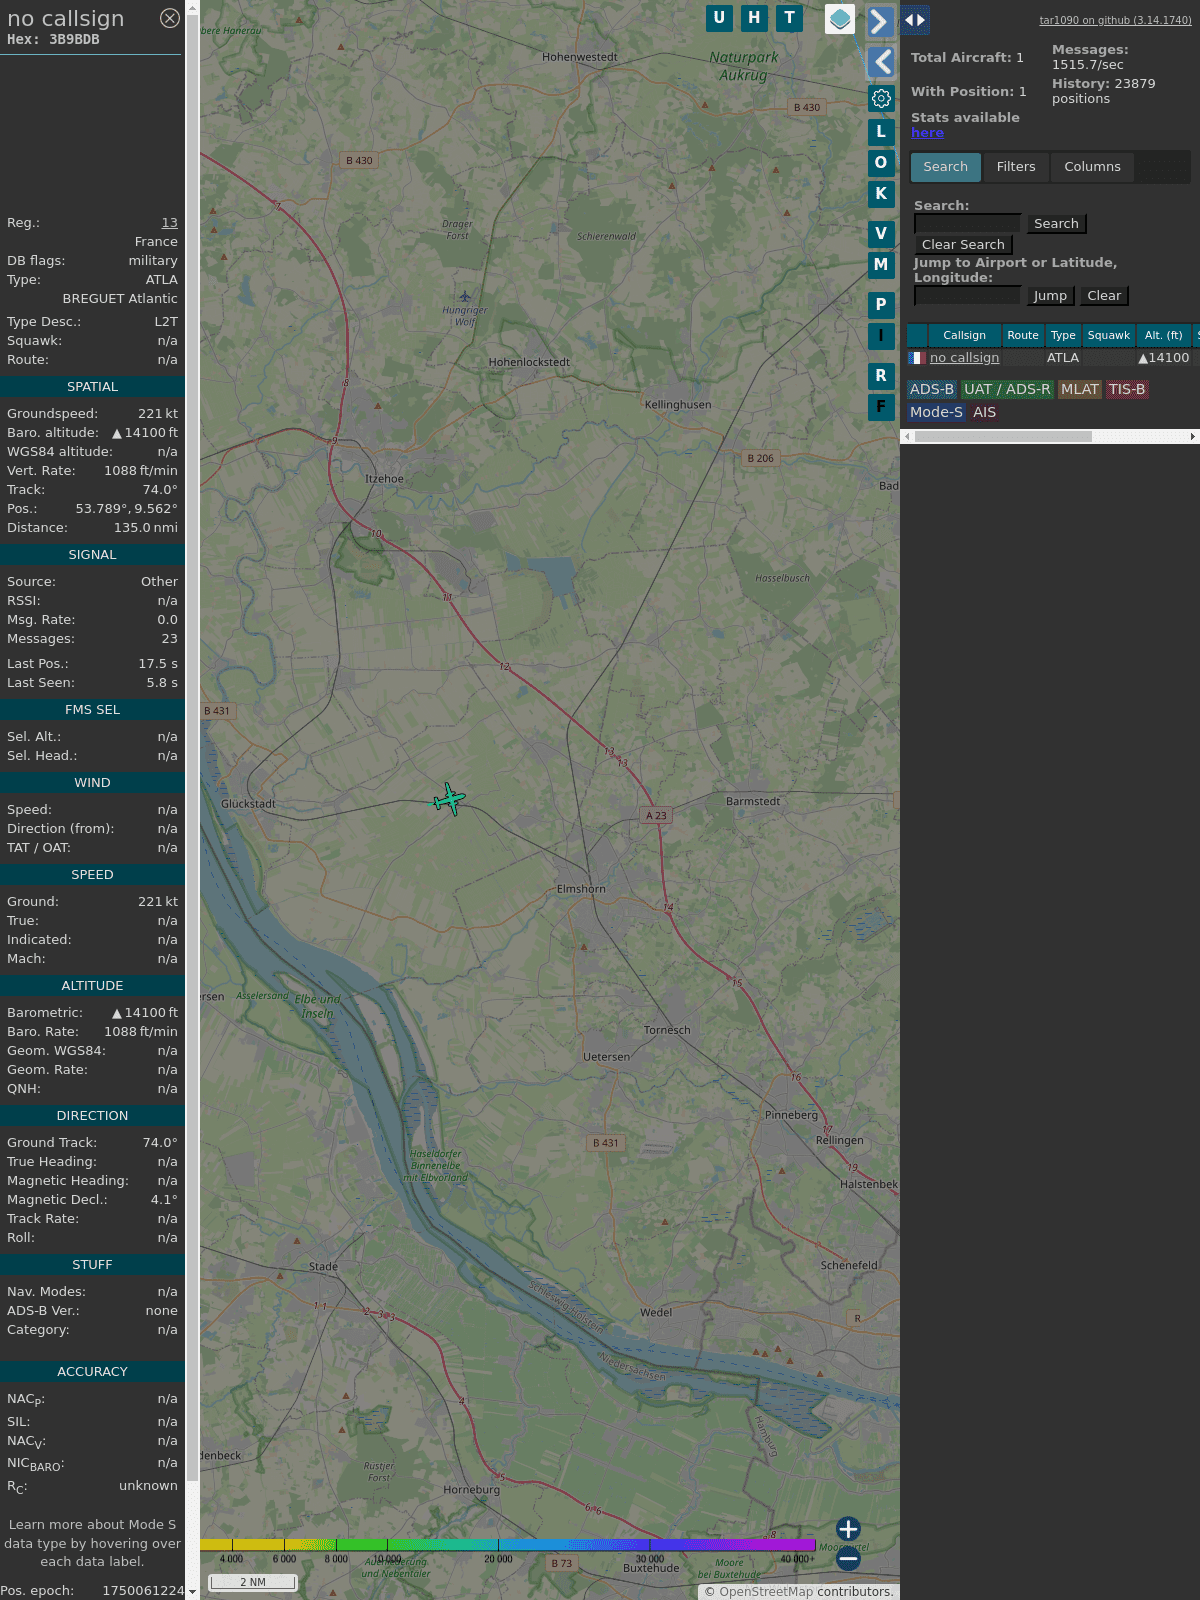Click left-panel scrollbar down arrow
This screenshot has width=1200, height=1600.
(x=192, y=1592)
